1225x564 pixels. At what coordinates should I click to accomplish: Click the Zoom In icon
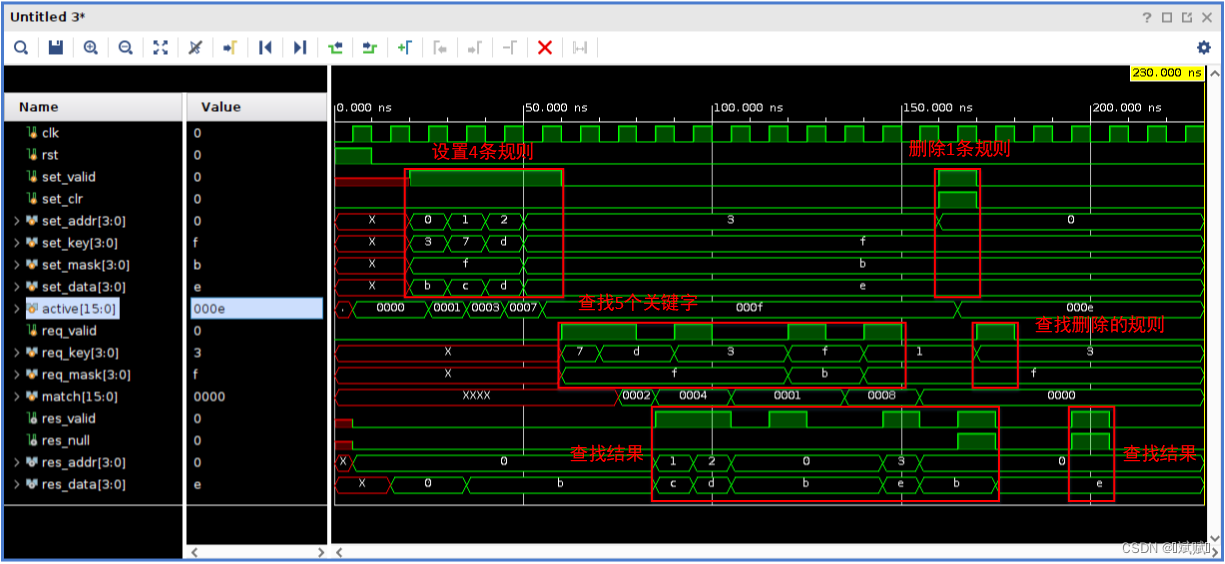click(x=91, y=47)
